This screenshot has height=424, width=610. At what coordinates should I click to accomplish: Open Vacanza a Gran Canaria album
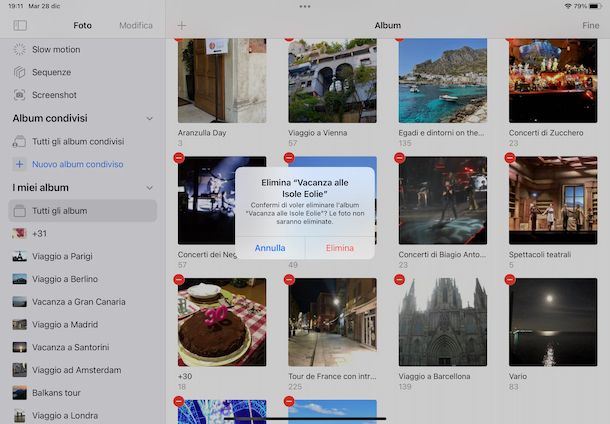tap(82, 302)
